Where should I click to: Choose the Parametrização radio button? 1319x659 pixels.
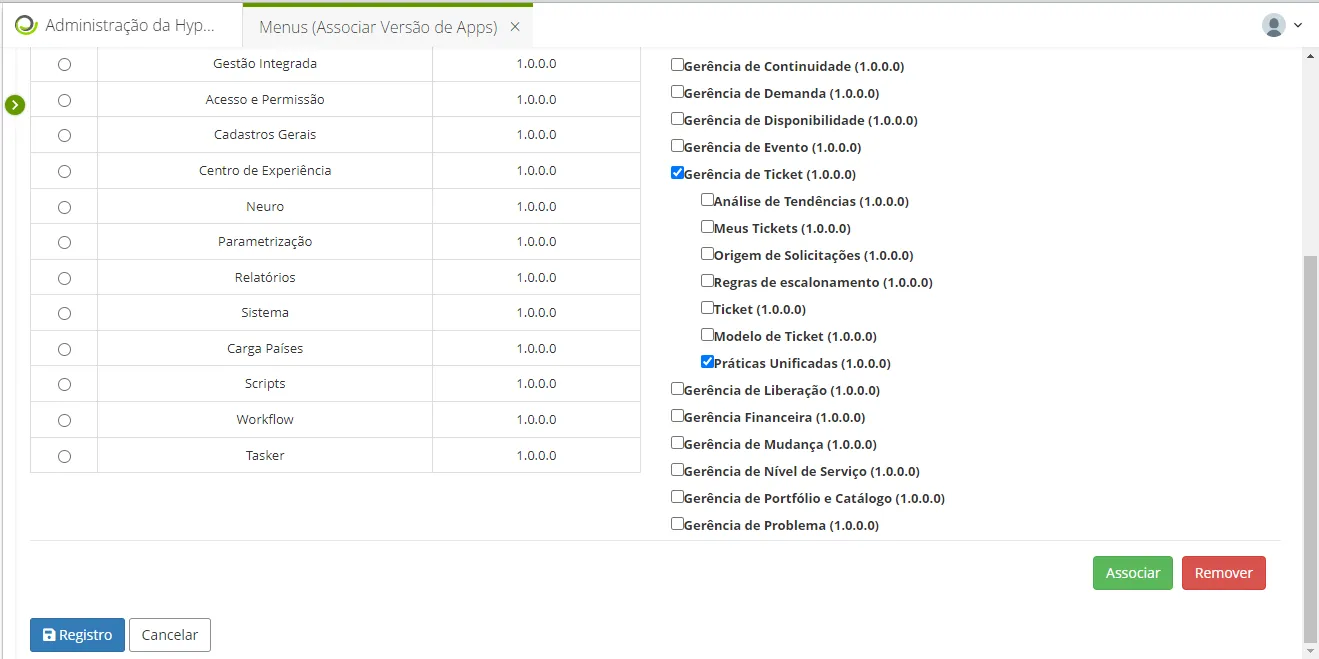(65, 242)
